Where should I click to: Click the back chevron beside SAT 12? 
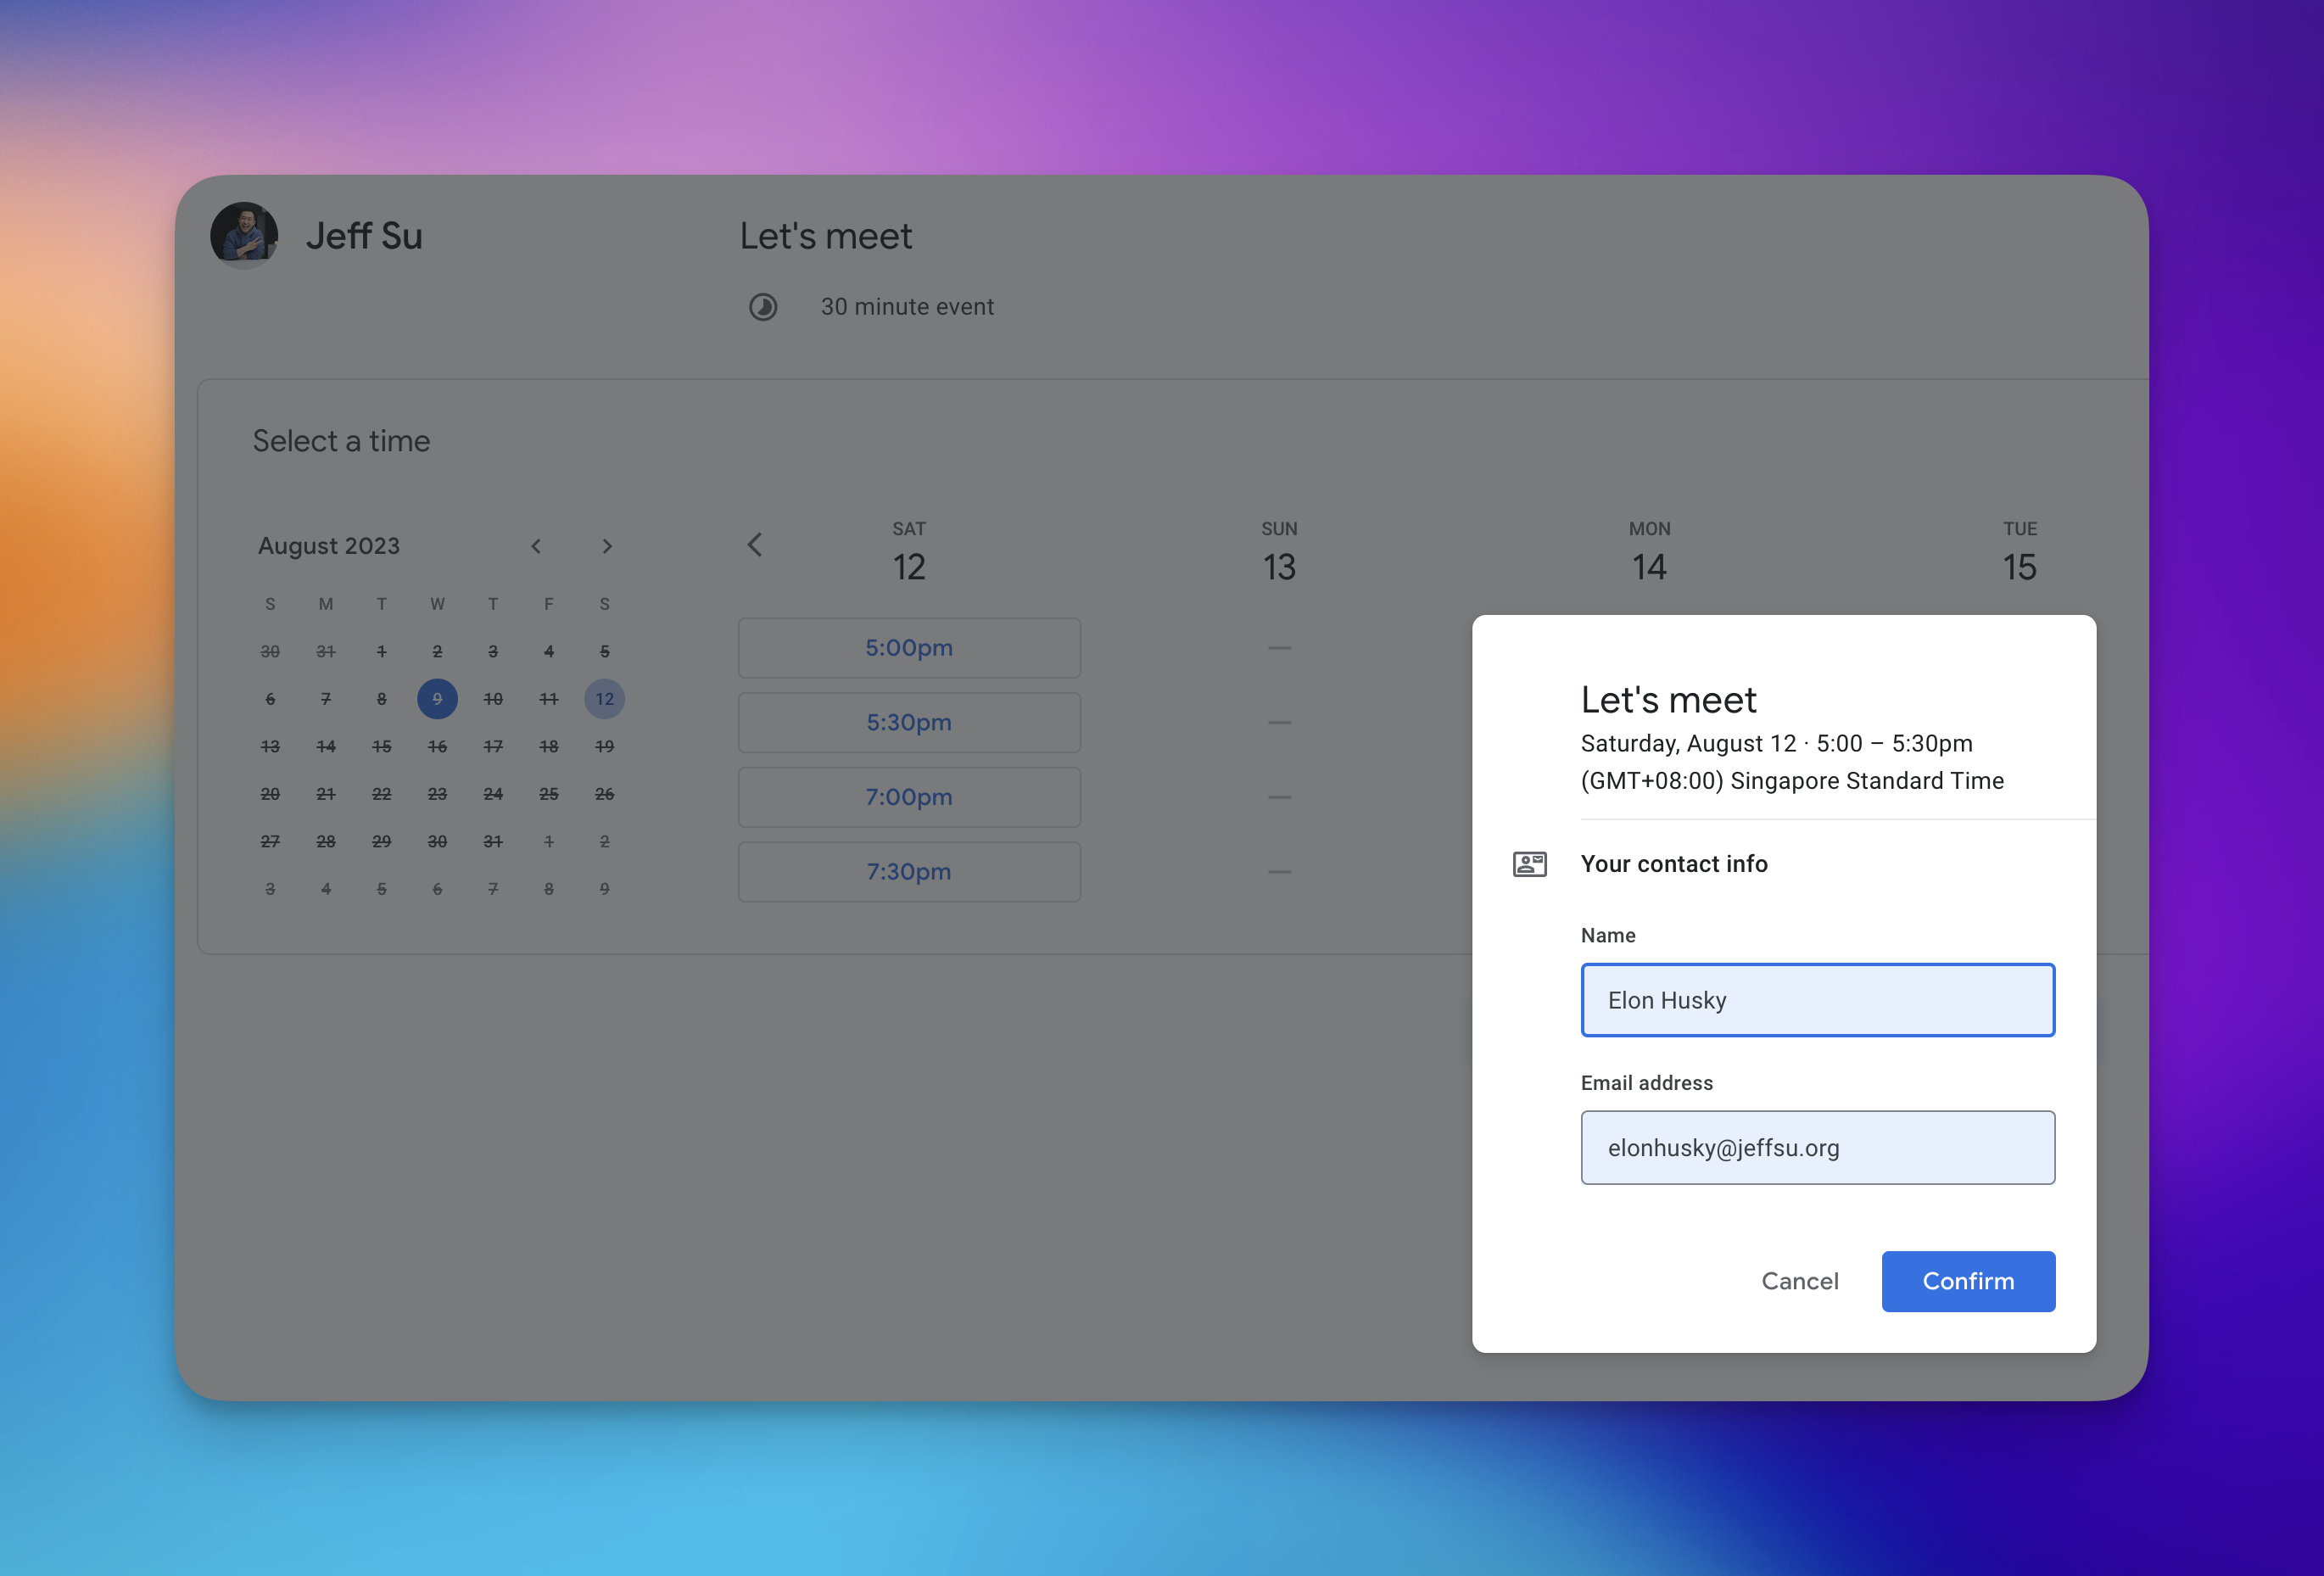point(755,545)
